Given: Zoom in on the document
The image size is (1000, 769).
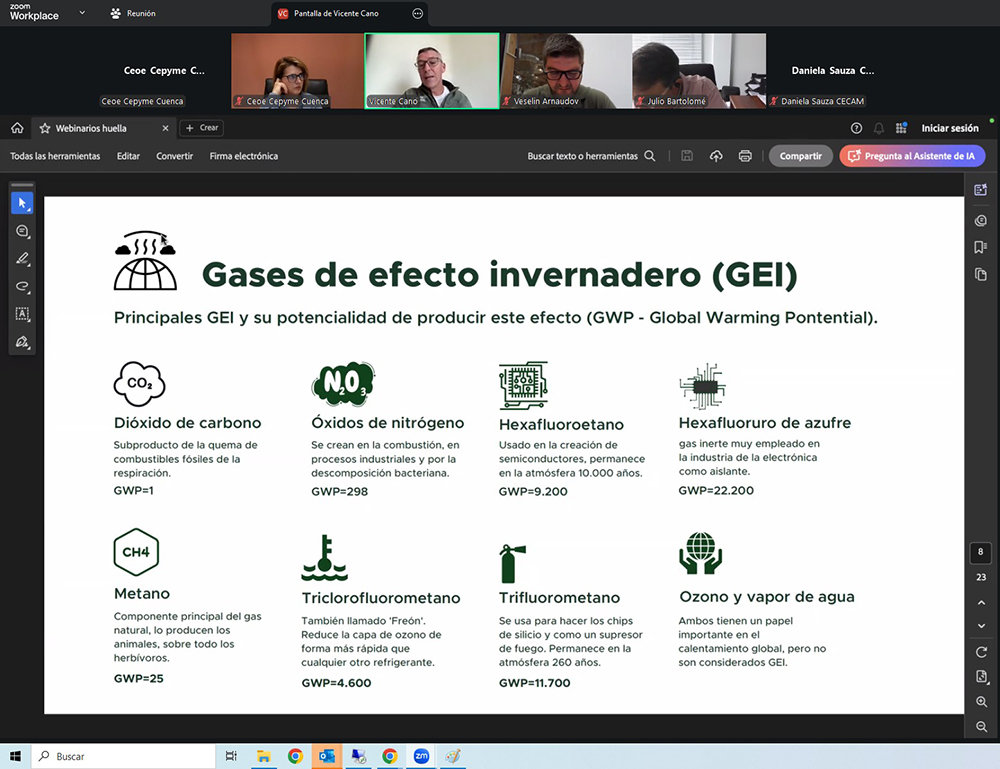Looking at the screenshot, I should [x=982, y=702].
